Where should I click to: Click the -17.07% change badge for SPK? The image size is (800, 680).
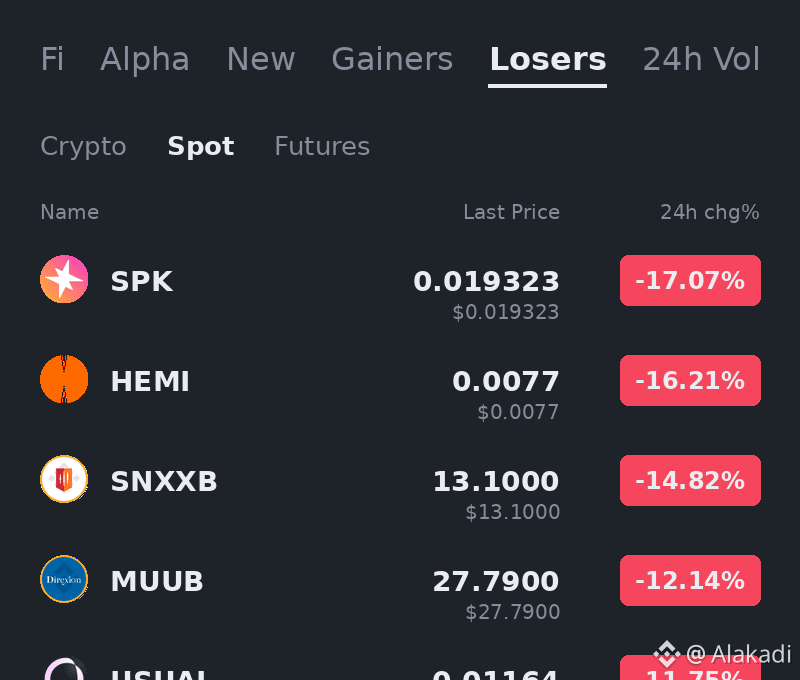point(690,281)
